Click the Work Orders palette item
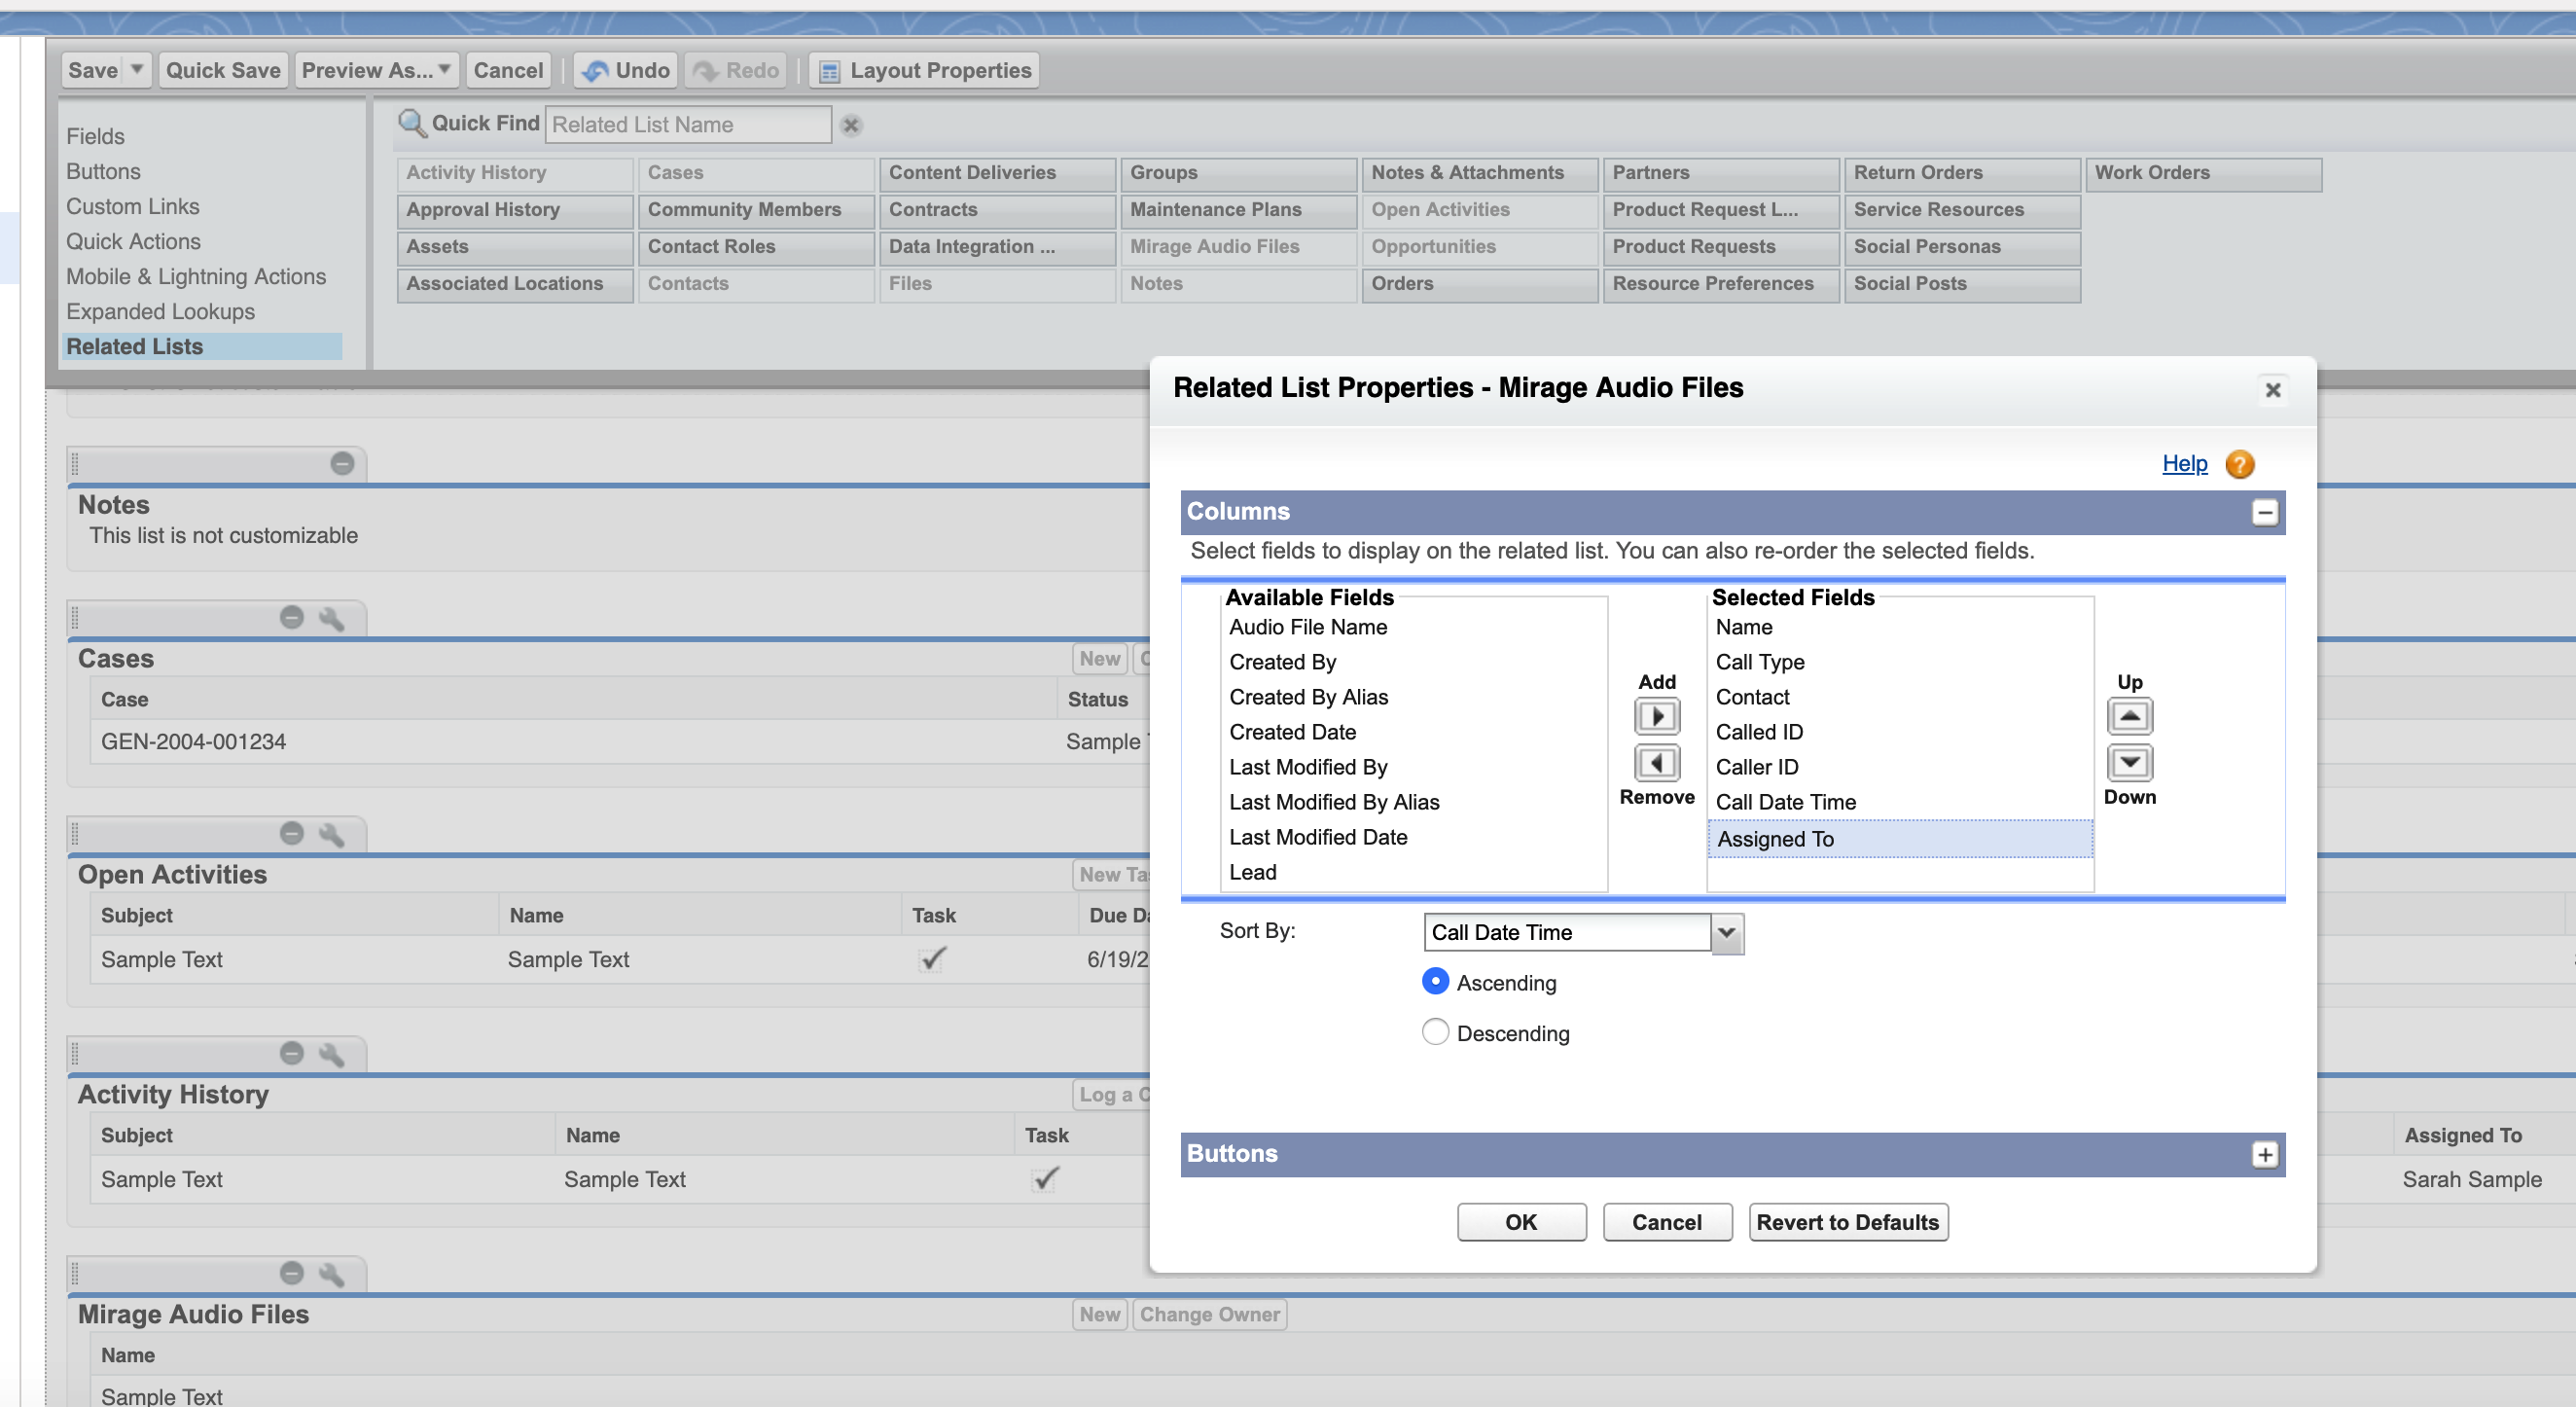Screen dimensions: 2576x1407 pyautogui.click(x=2204, y=173)
